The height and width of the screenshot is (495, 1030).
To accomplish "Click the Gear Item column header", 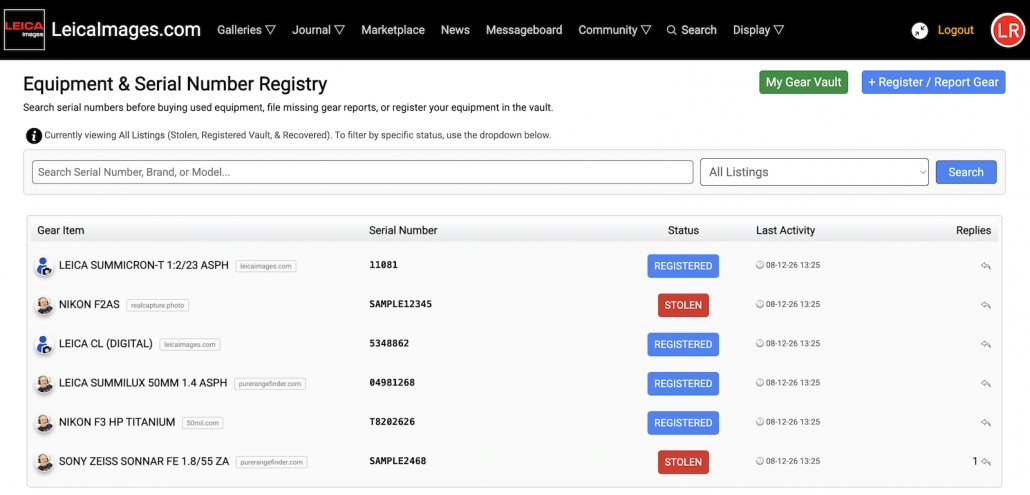I will (x=60, y=230).
